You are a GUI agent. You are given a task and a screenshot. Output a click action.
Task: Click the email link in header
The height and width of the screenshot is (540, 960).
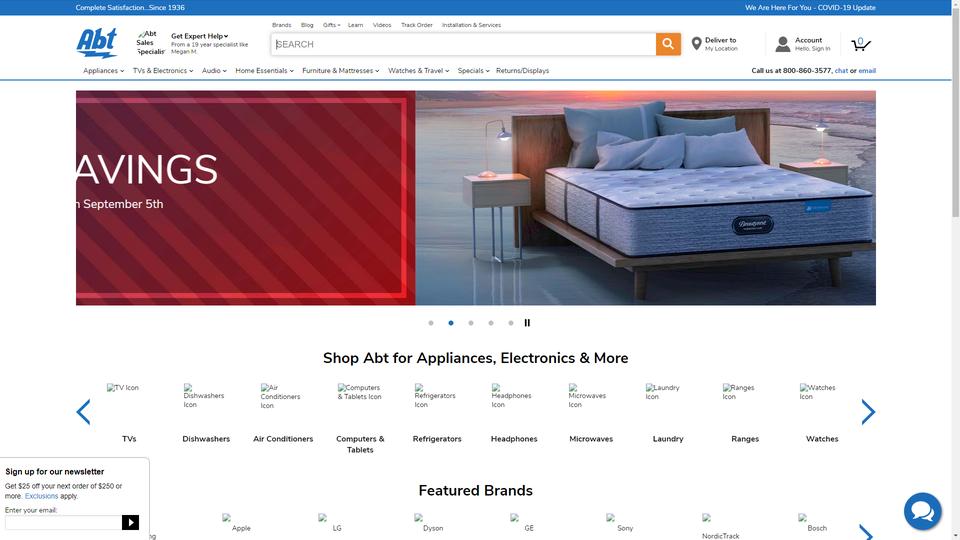[867, 71]
